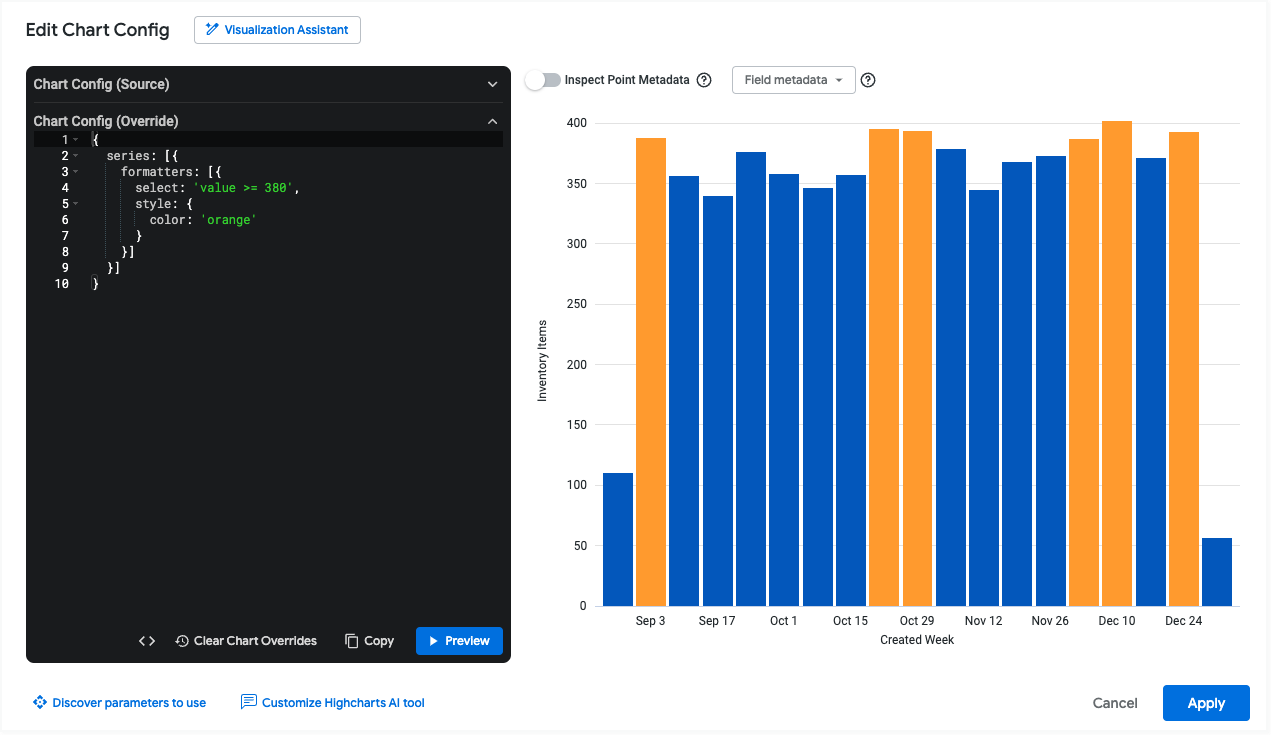
Task: Fold the style block on line 5
Action: tap(76, 204)
